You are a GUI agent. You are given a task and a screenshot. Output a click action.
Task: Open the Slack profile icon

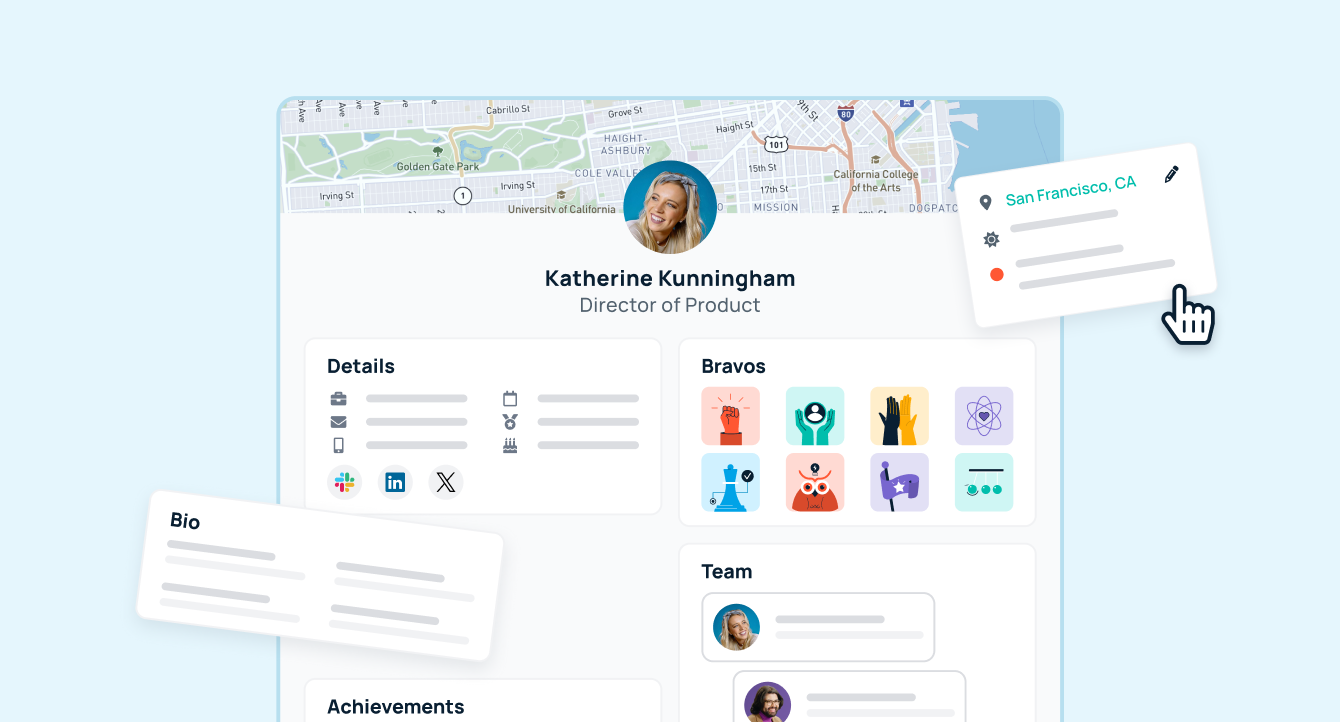[x=345, y=483]
